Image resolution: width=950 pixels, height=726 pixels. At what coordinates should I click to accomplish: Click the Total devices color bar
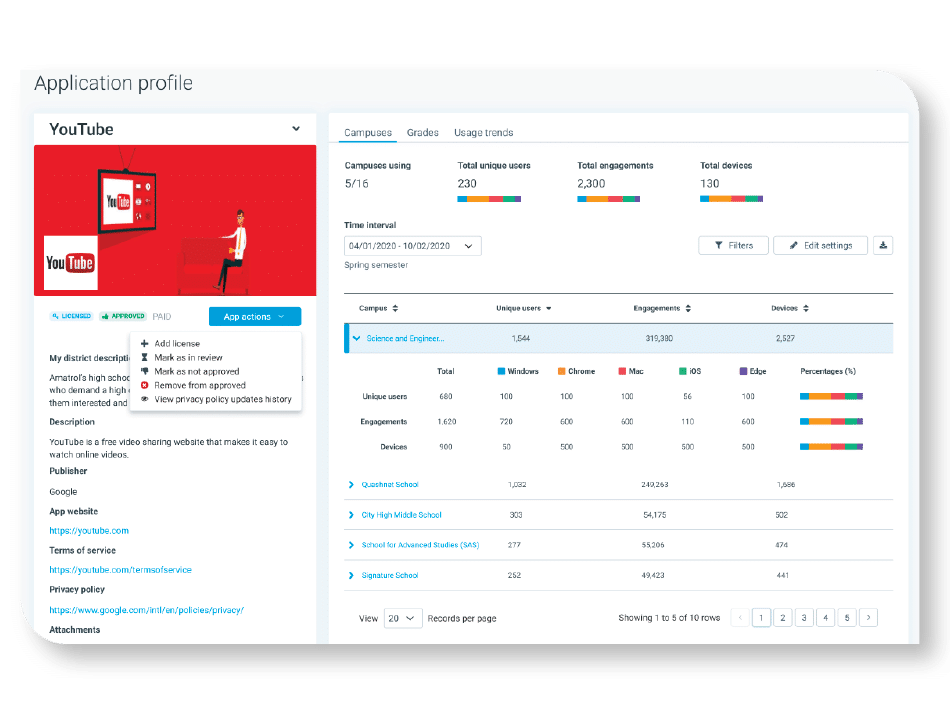click(731, 199)
